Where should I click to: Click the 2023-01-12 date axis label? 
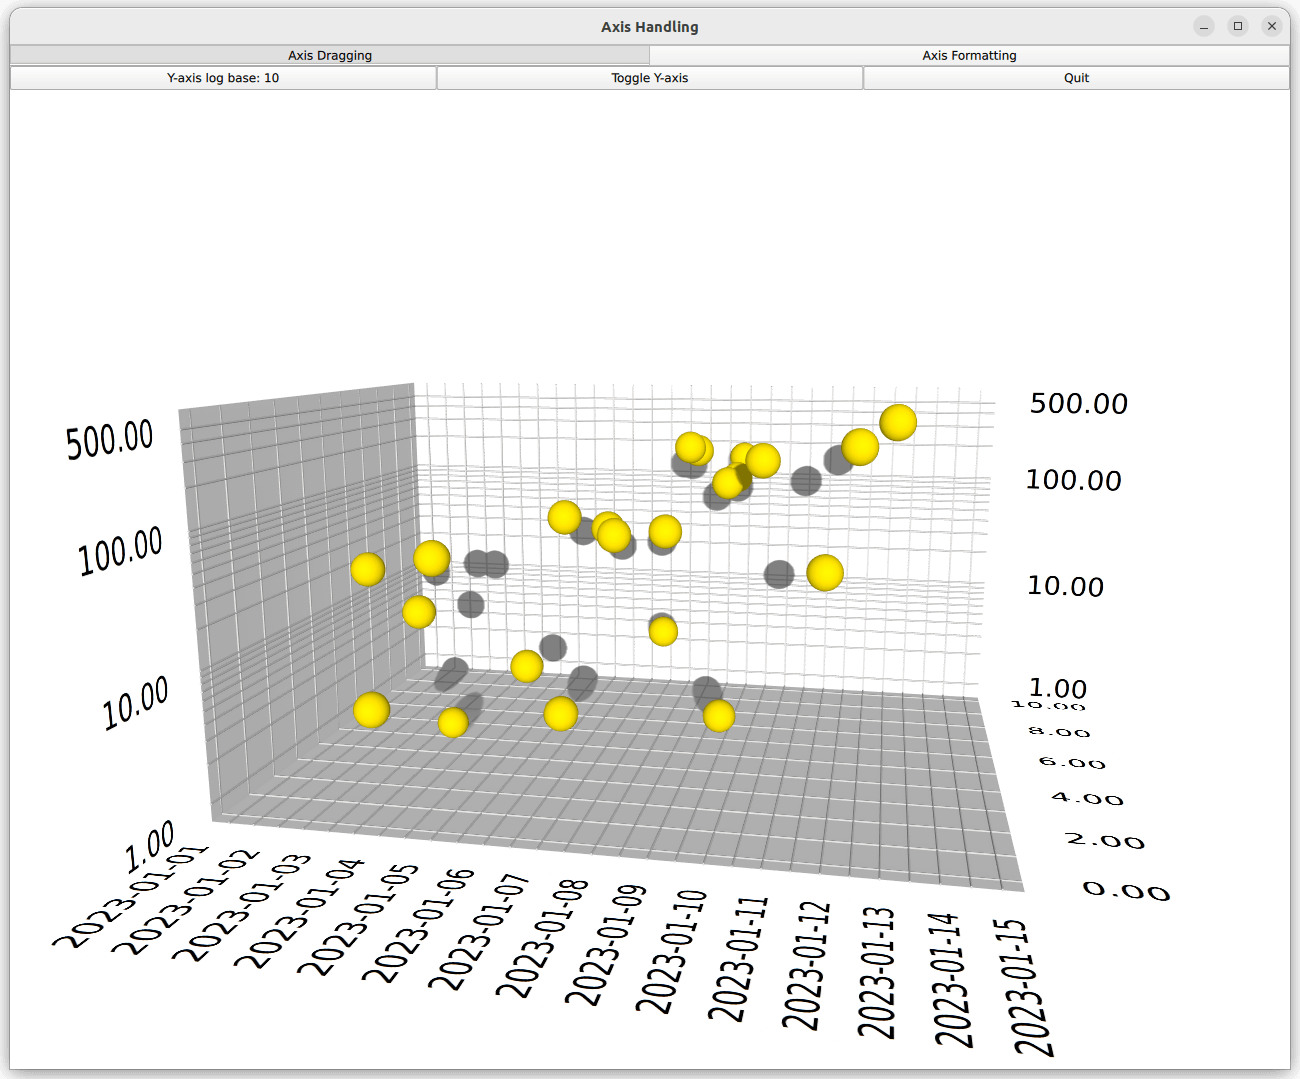coord(806,966)
